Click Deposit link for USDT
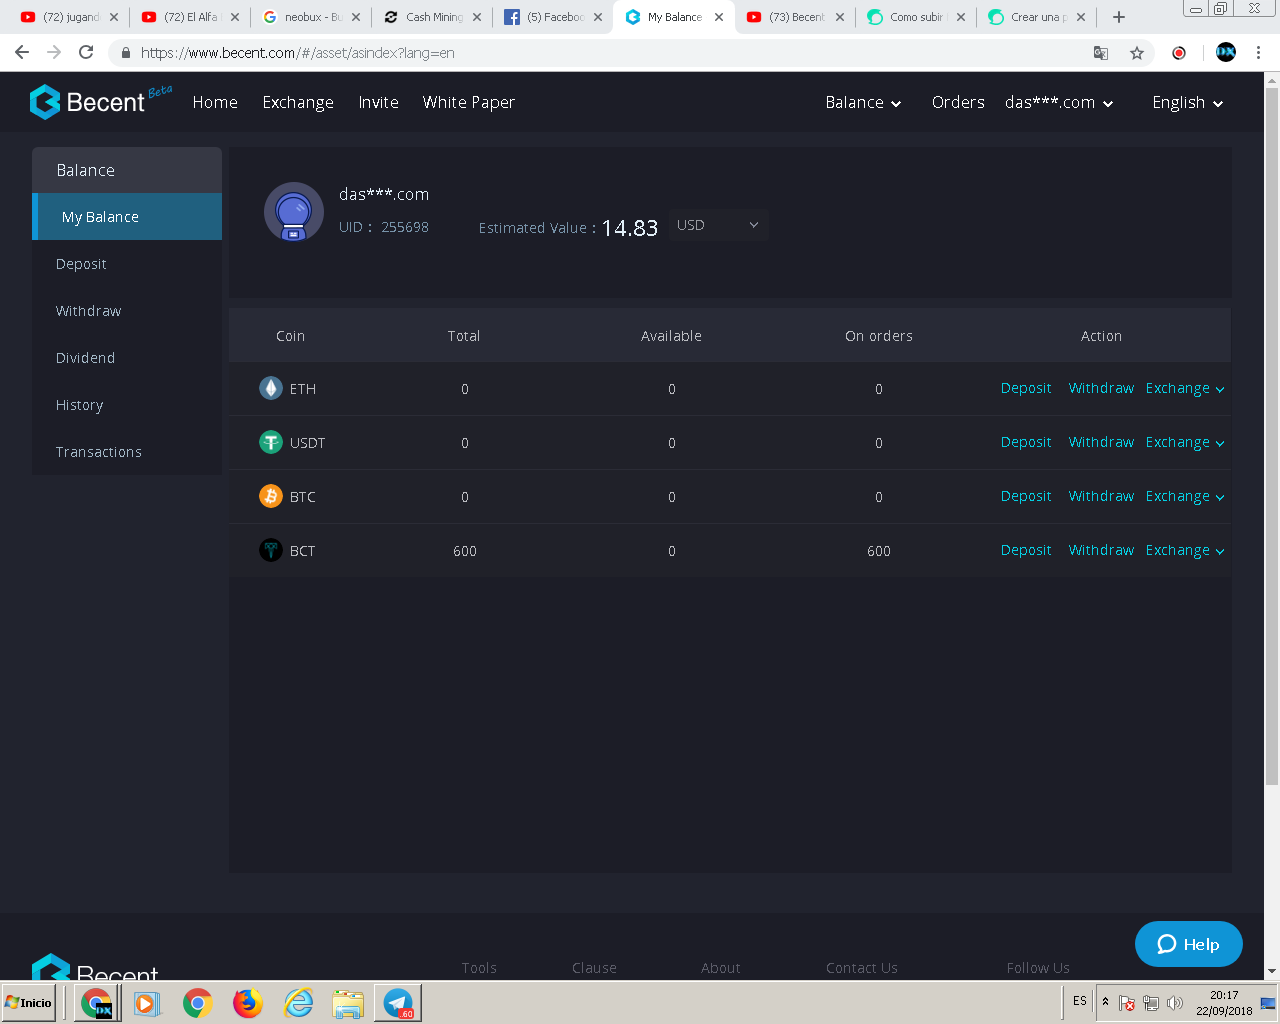 pos(1026,442)
